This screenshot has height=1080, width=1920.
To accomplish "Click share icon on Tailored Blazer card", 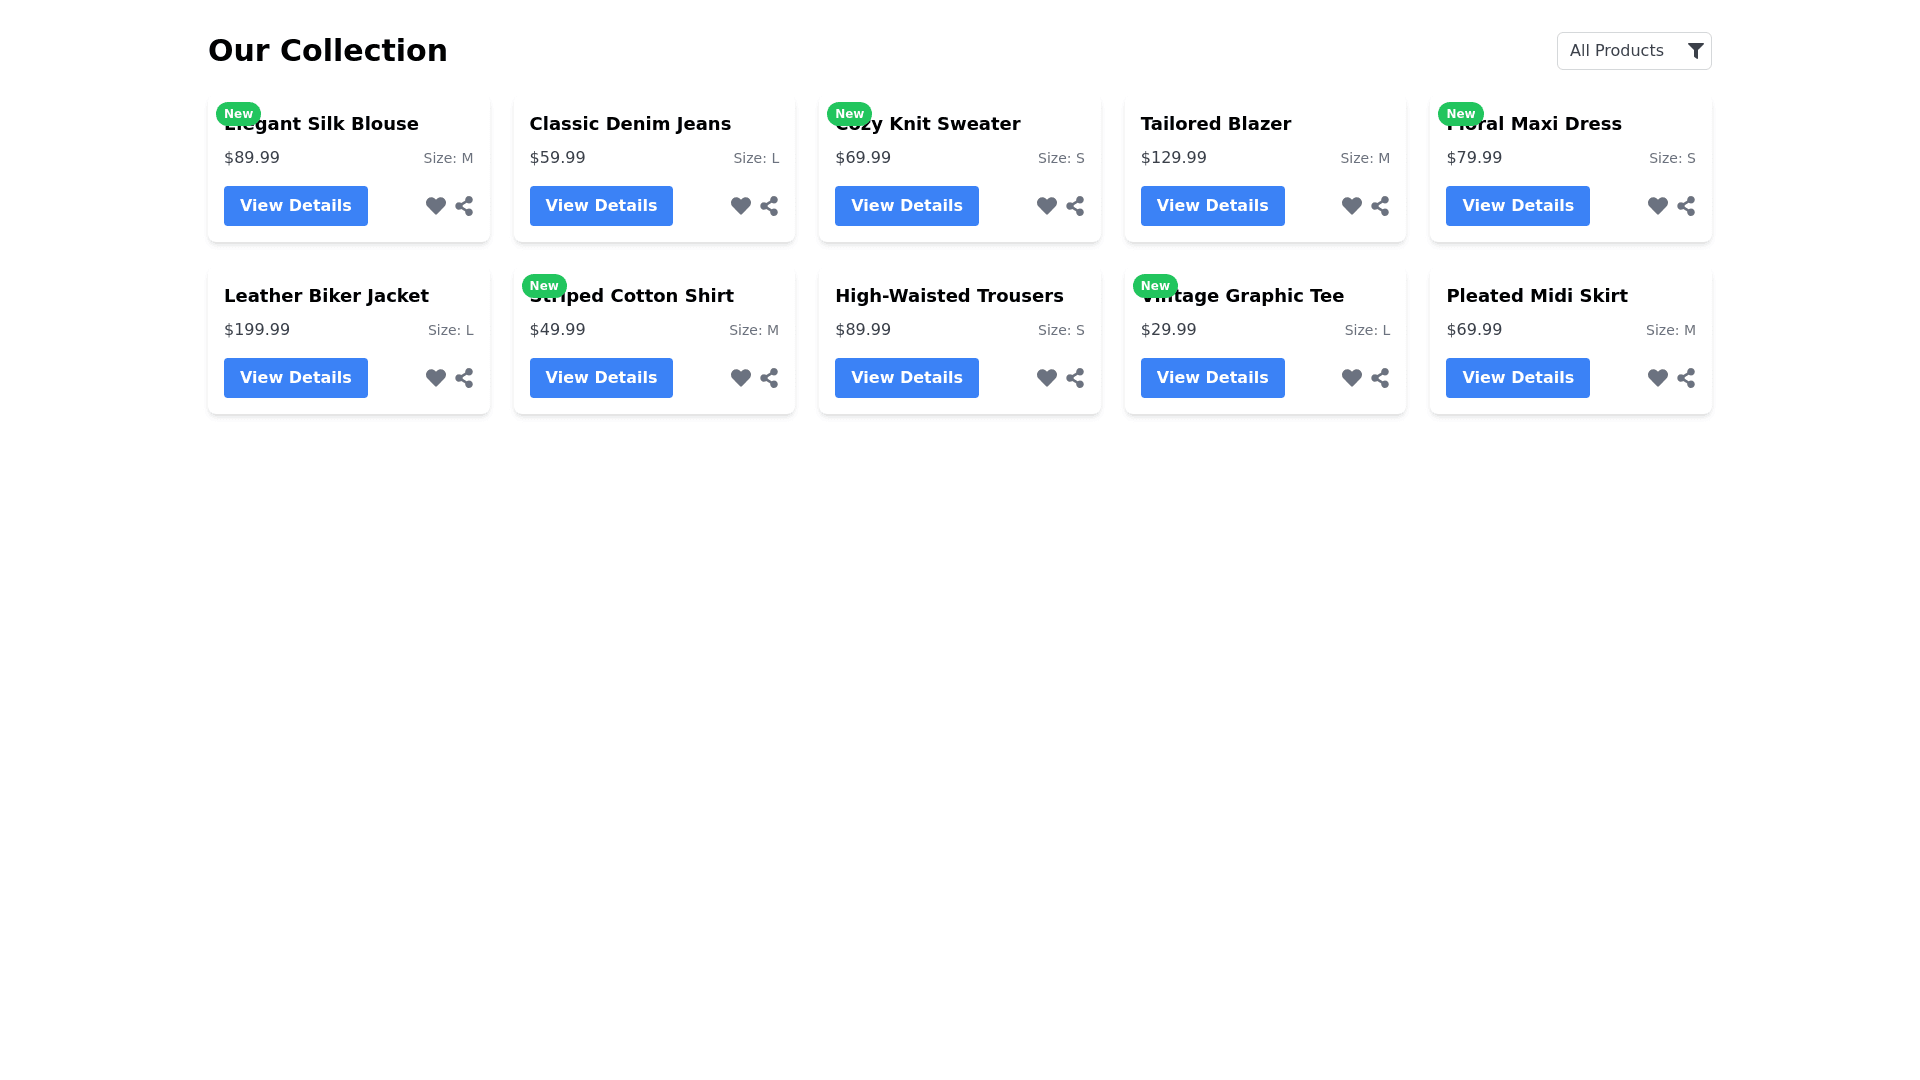I will (x=1380, y=206).
